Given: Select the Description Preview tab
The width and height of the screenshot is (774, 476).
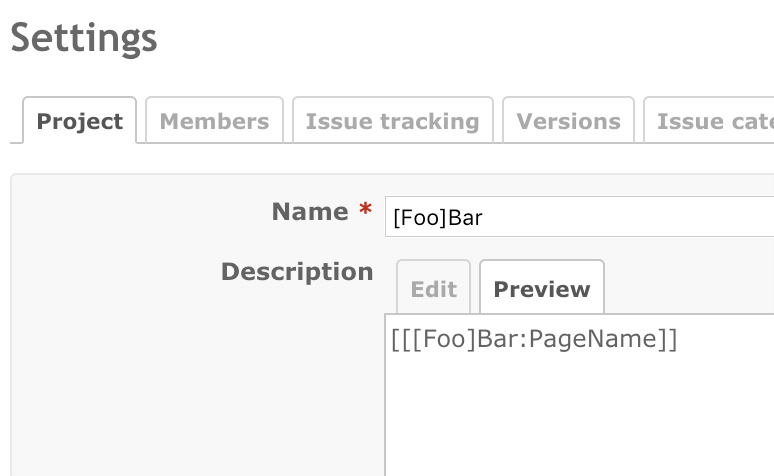Looking at the screenshot, I should pyautogui.click(x=541, y=289).
